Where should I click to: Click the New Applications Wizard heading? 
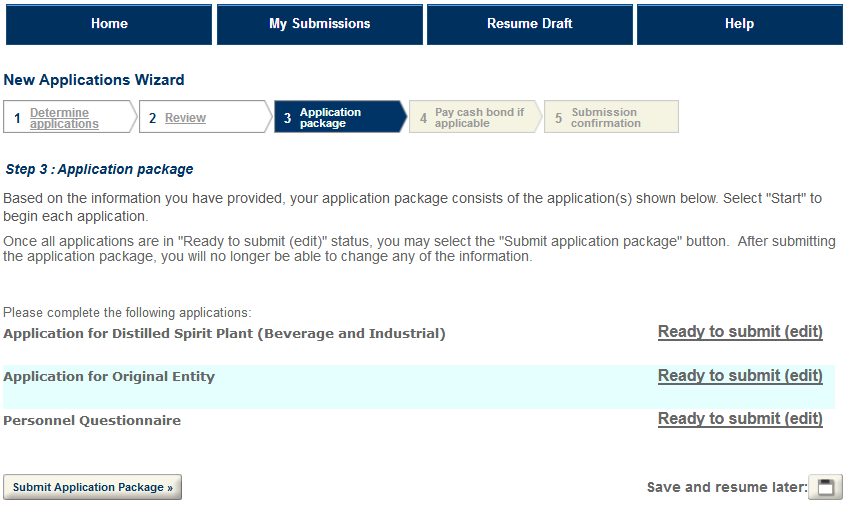(94, 80)
